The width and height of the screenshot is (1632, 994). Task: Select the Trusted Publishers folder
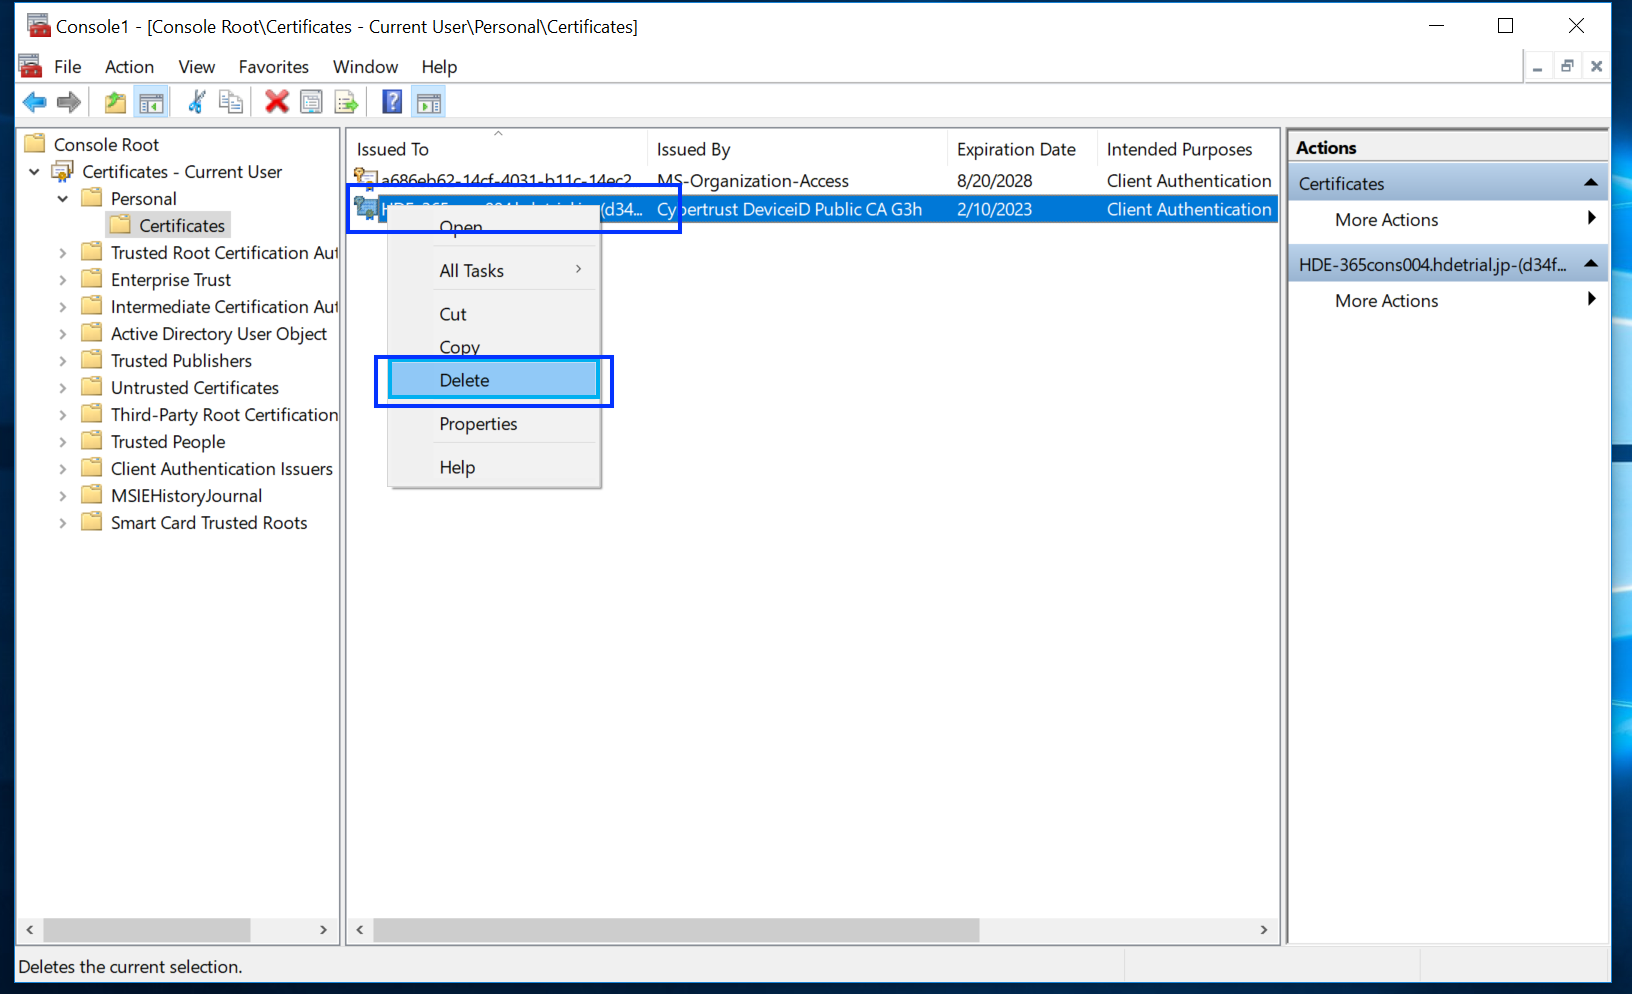[x=181, y=361]
